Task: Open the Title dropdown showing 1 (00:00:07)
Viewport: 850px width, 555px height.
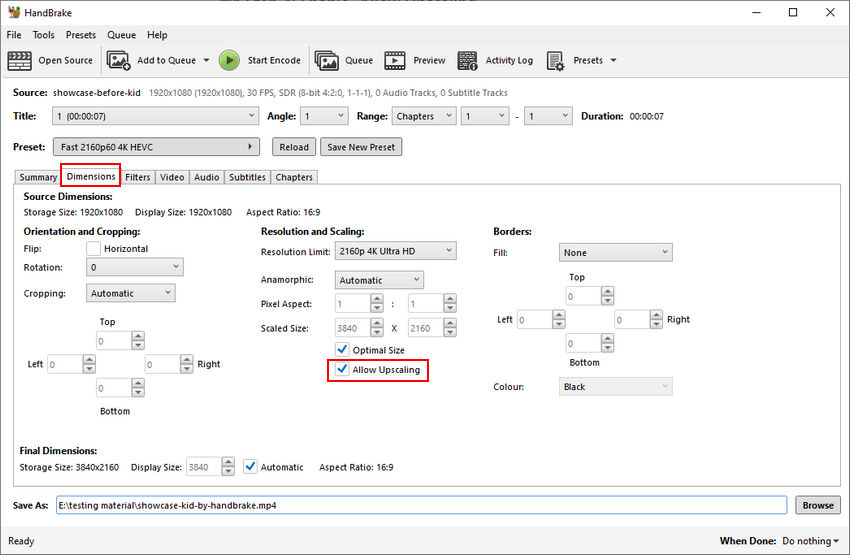Action: pyautogui.click(x=156, y=116)
